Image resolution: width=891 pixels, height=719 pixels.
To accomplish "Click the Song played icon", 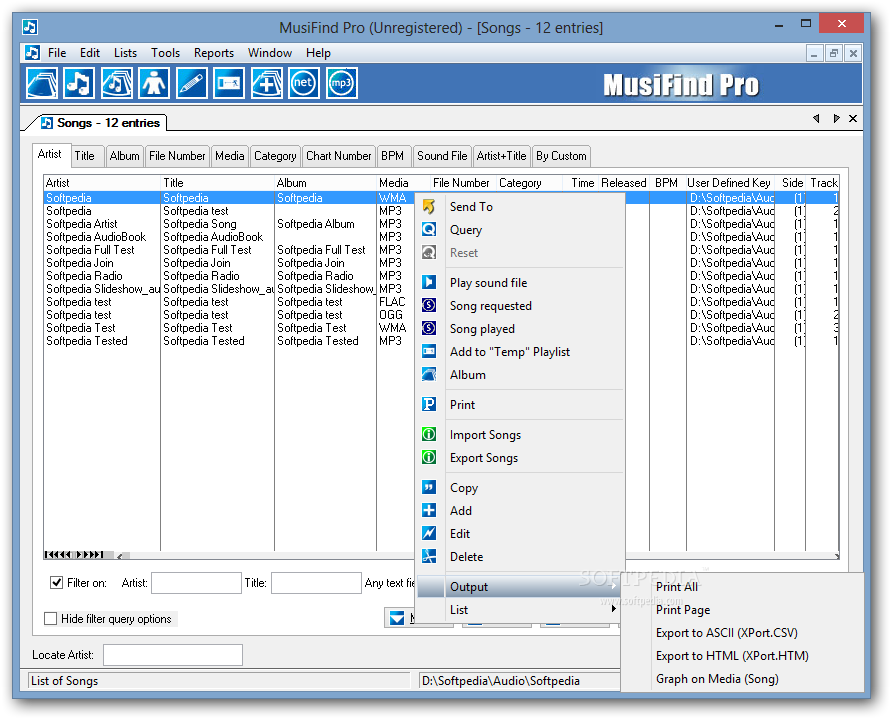I will click(x=429, y=329).
